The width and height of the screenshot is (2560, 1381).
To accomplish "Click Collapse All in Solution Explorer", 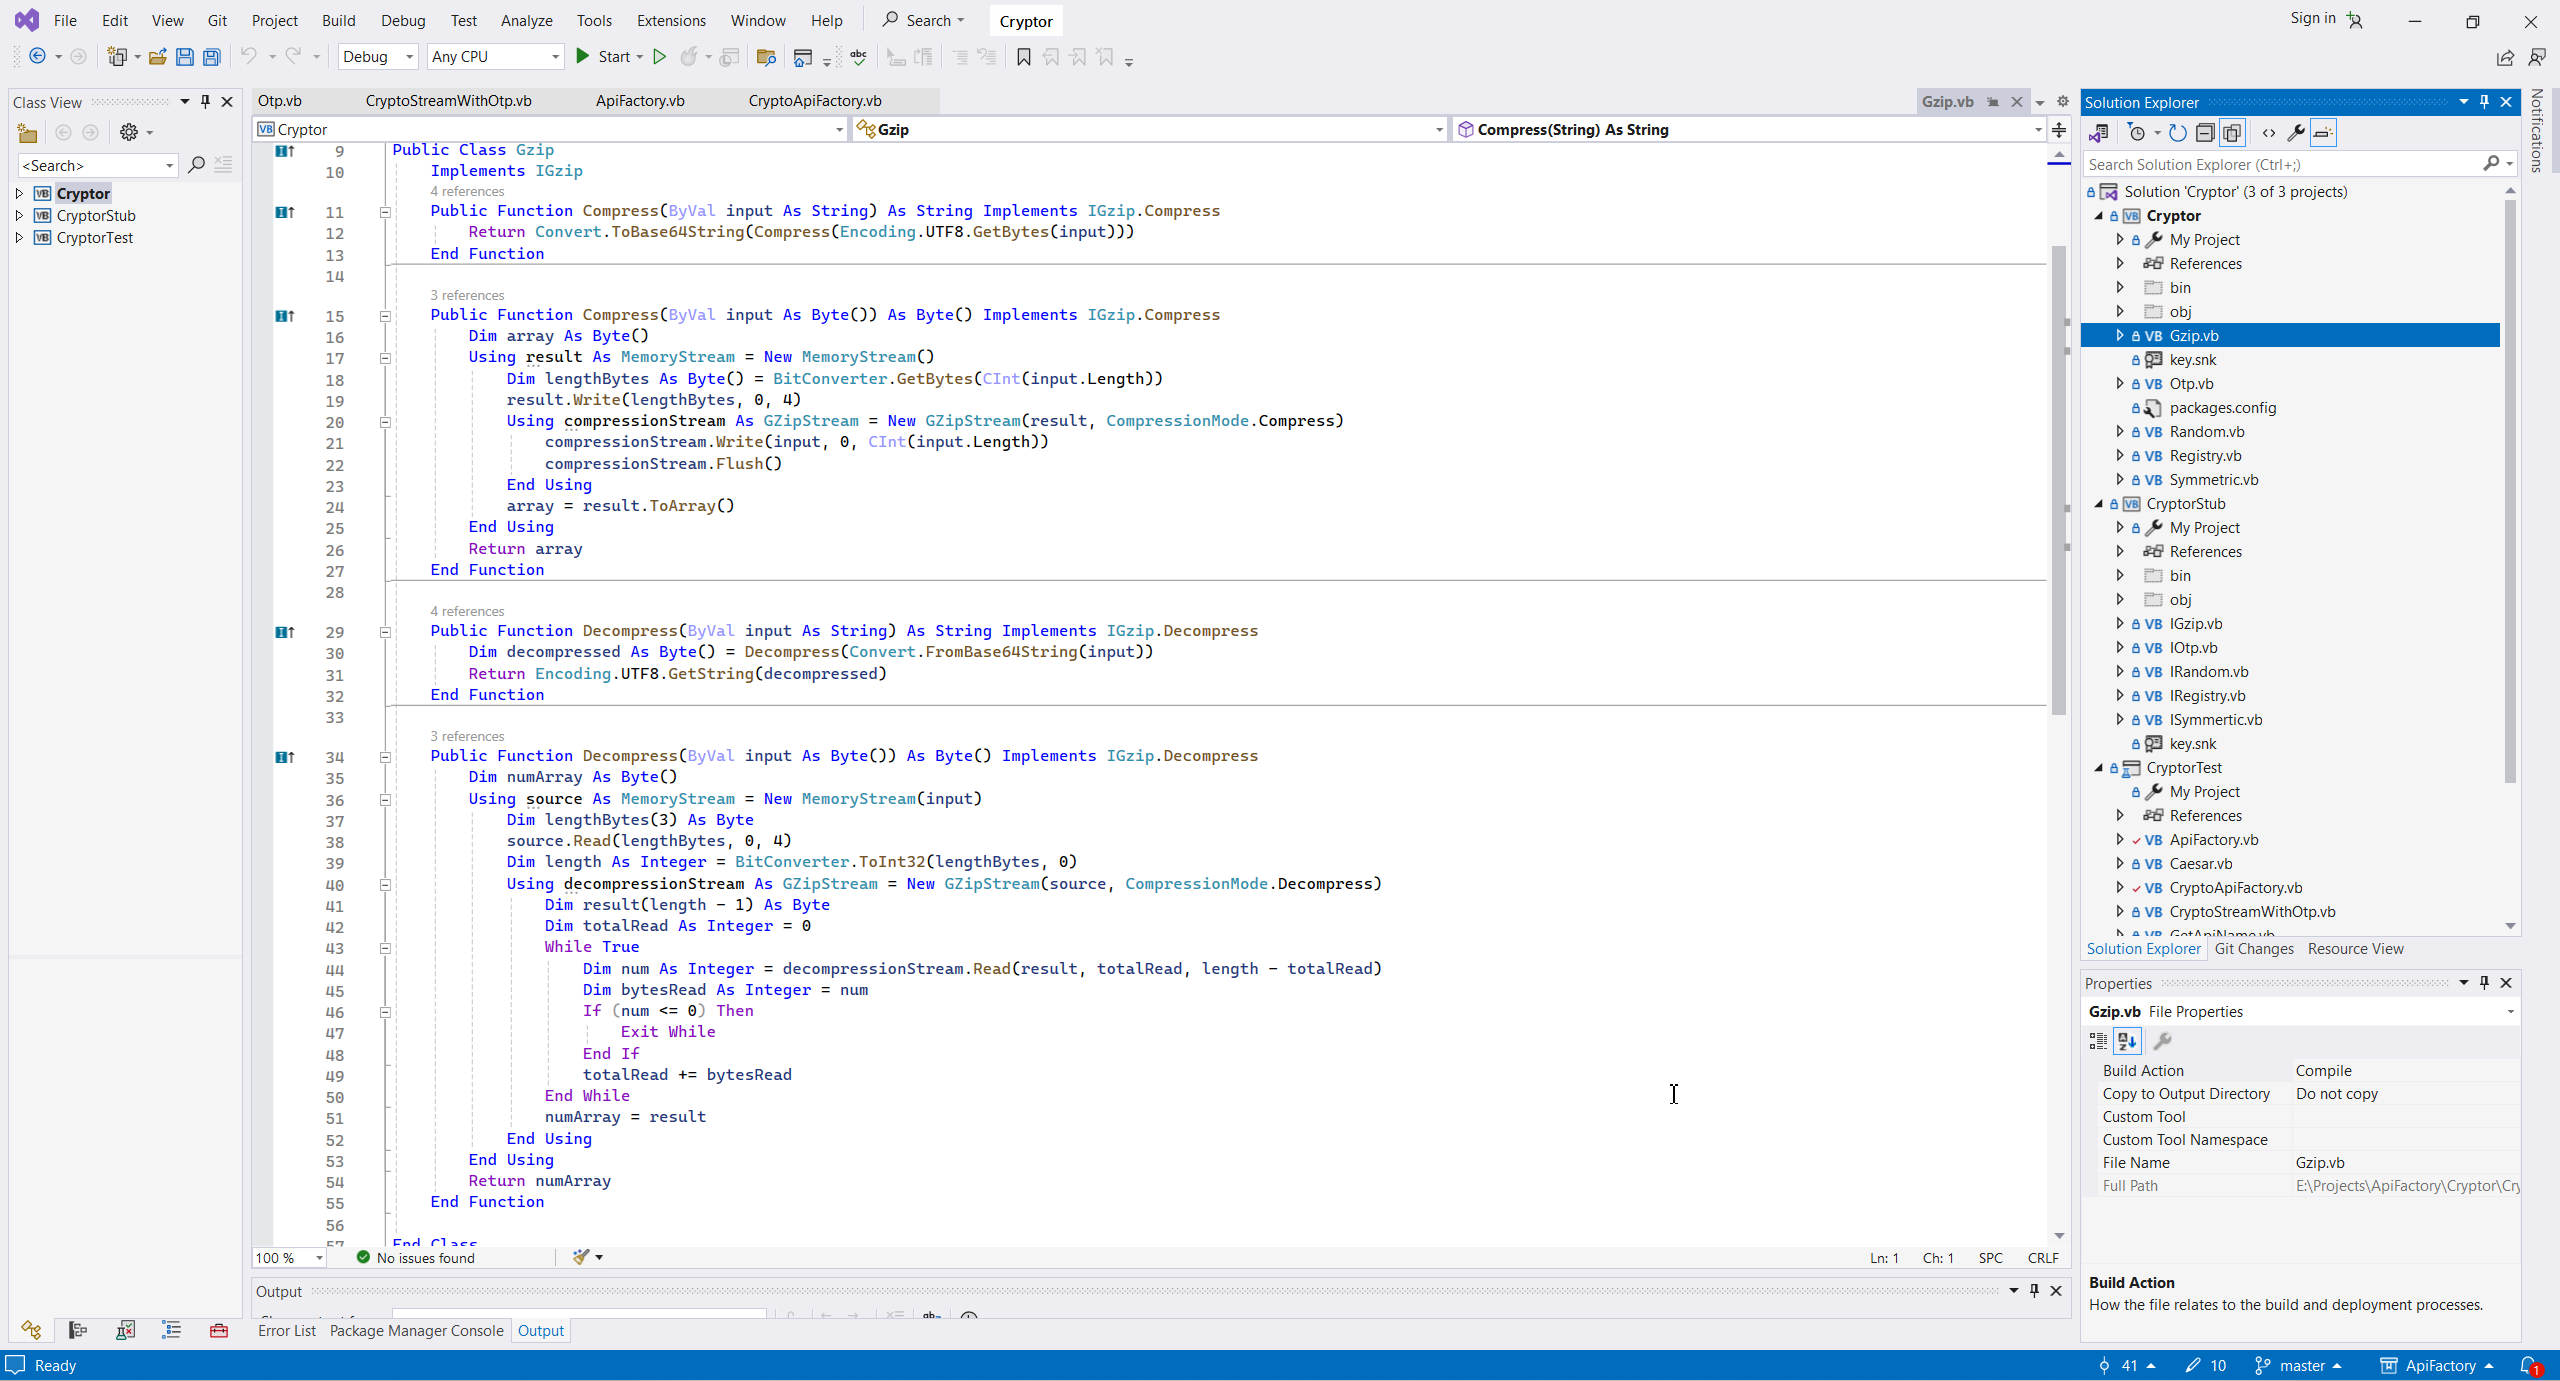I will pos(2205,133).
